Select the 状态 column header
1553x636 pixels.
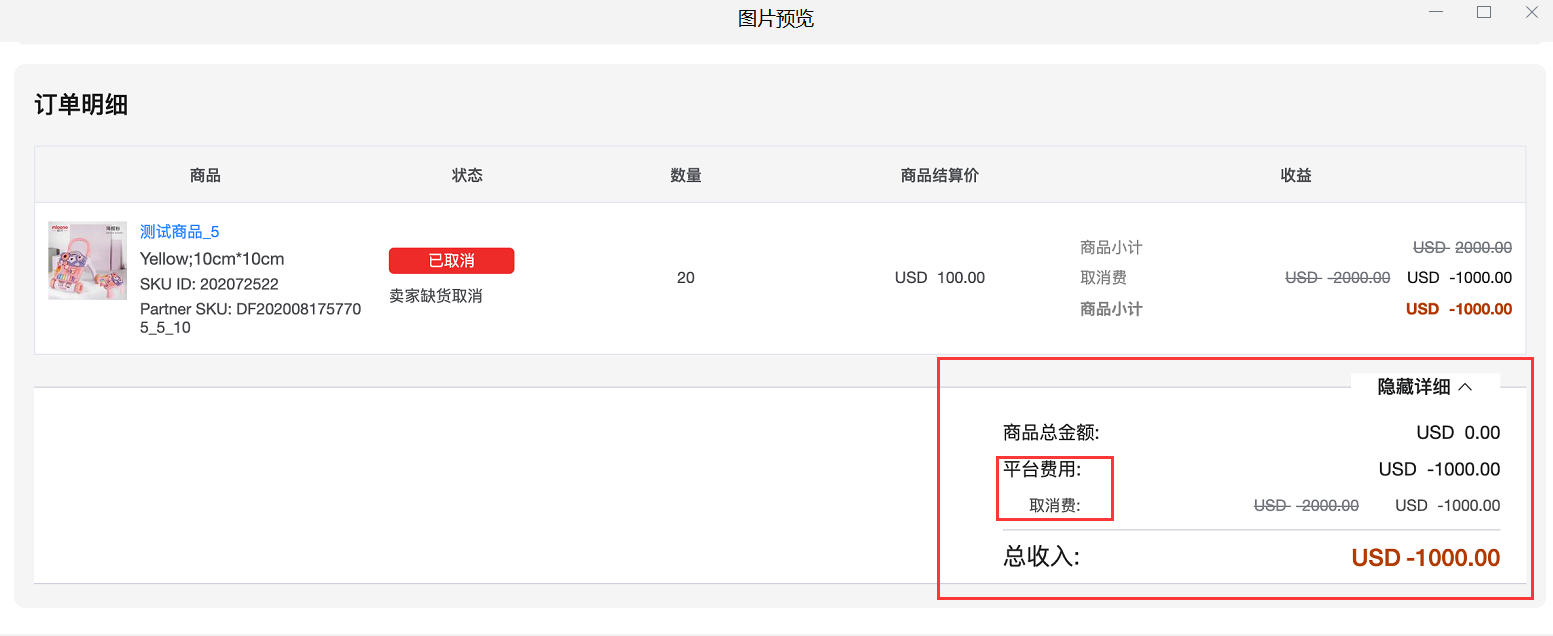pyautogui.click(x=467, y=174)
